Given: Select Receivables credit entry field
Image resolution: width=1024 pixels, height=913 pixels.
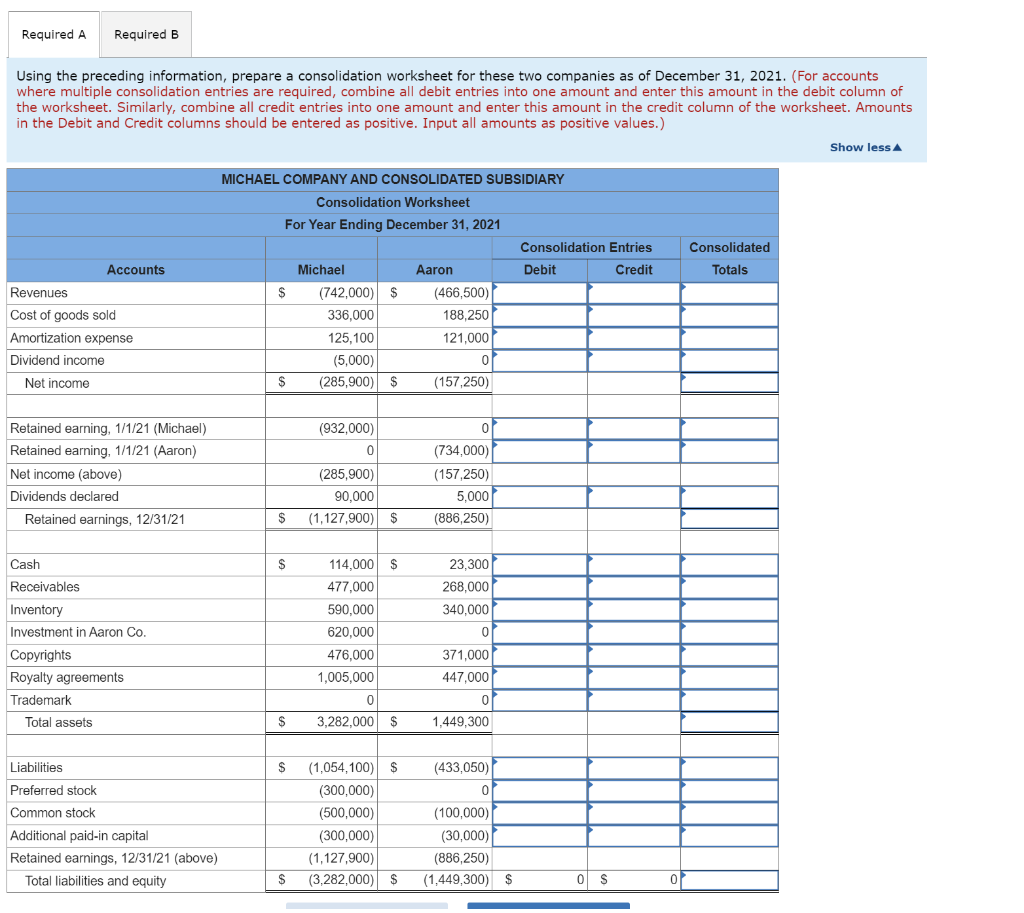Looking at the screenshot, I should coord(633,588).
